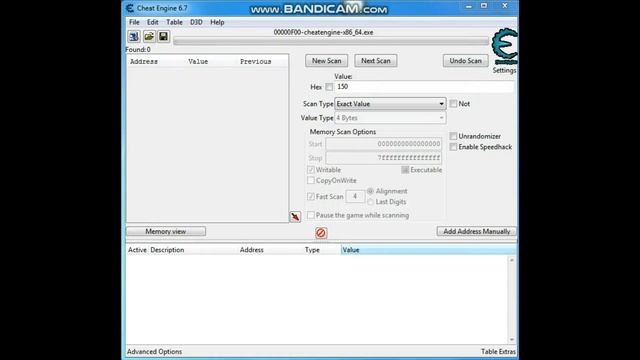Click the scan Value input field
This screenshot has width=640, height=360.
(424, 87)
